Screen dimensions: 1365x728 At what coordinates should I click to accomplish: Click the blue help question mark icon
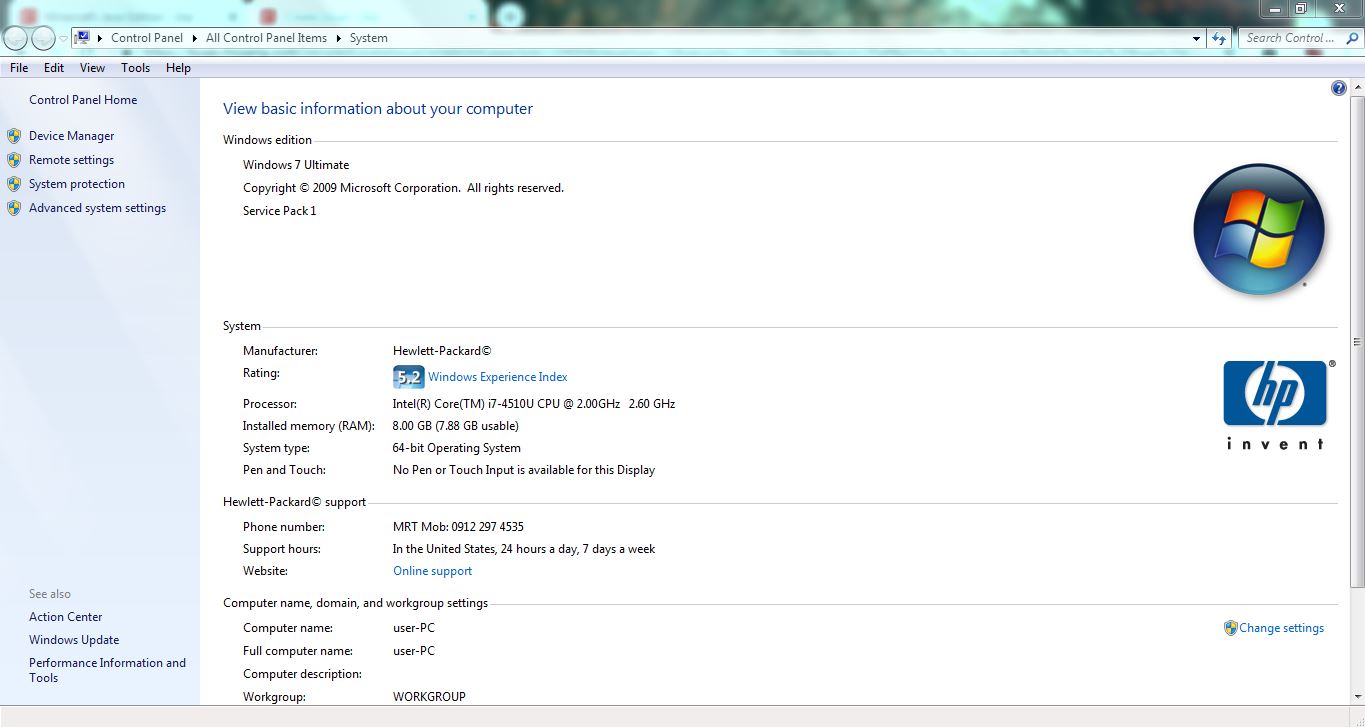(x=1338, y=88)
